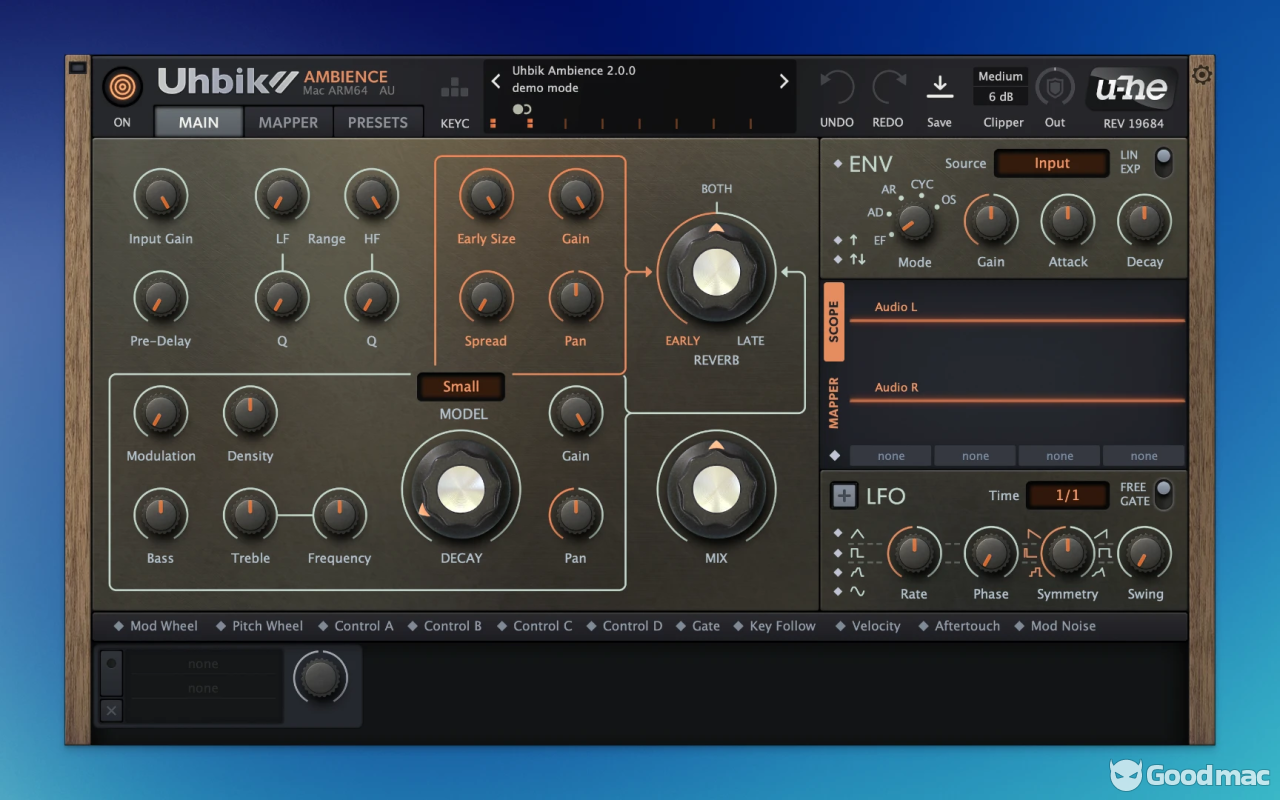
Task: Remove the modulation slot with X button
Action: pos(111,711)
